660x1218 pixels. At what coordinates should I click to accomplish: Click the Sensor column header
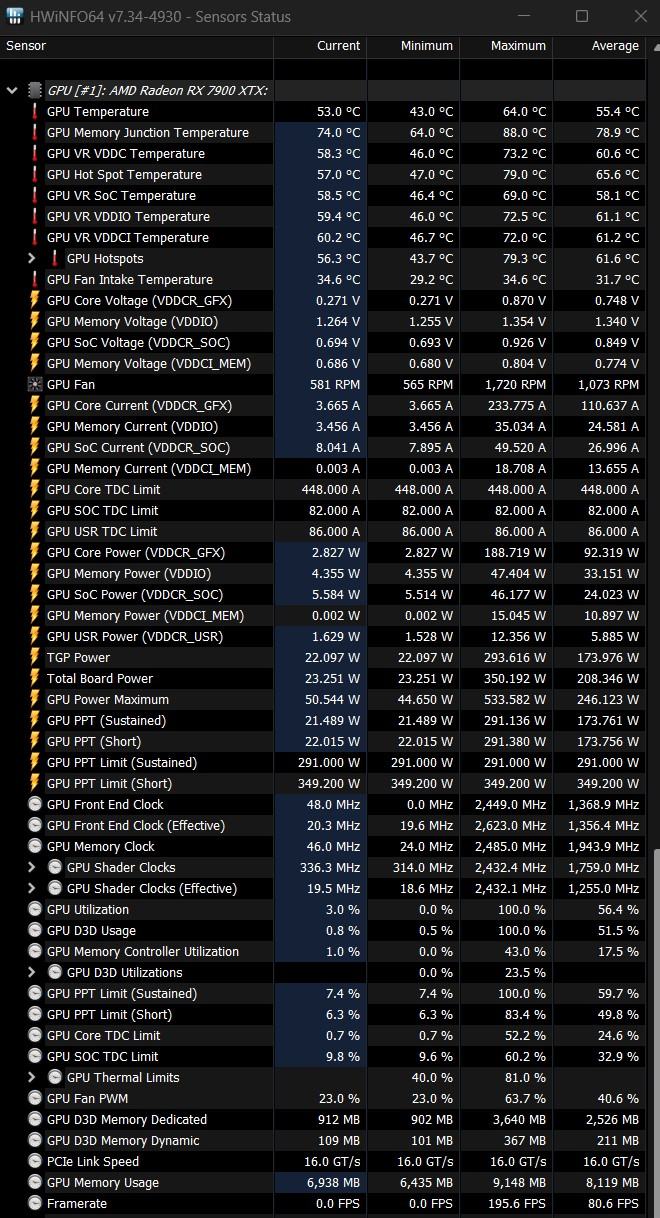(136, 46)
